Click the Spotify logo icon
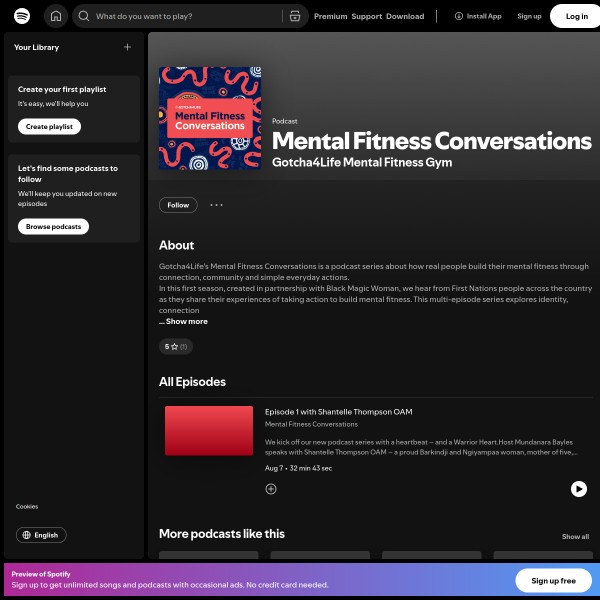 tap(22, 16)
